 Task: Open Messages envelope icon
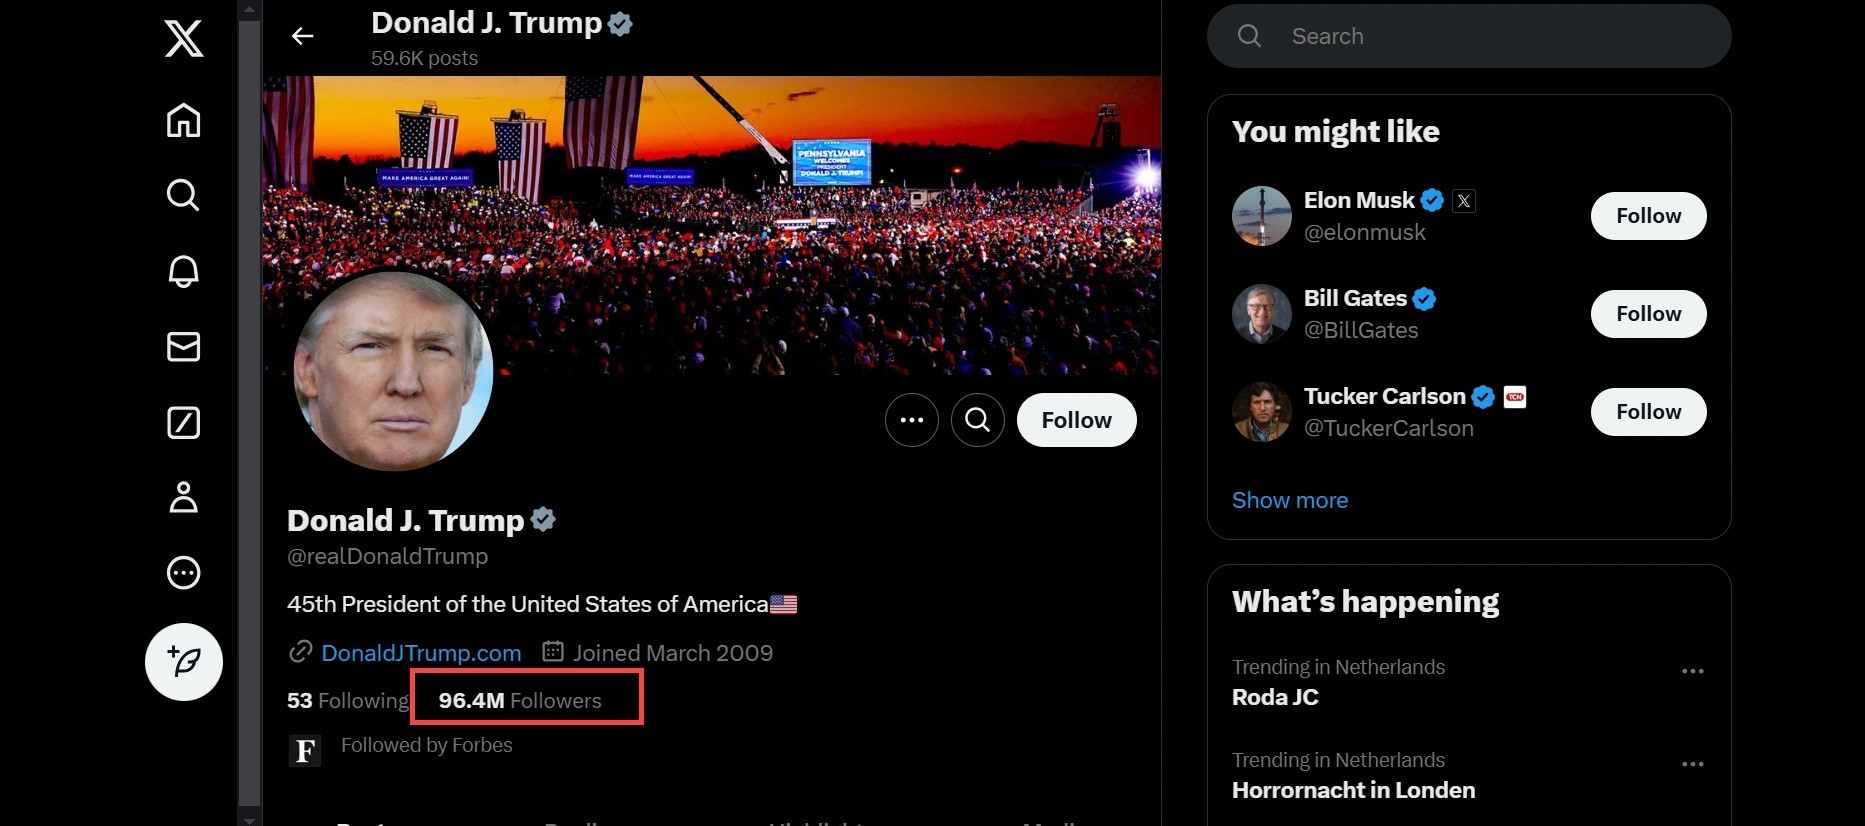tap(183, 347)
